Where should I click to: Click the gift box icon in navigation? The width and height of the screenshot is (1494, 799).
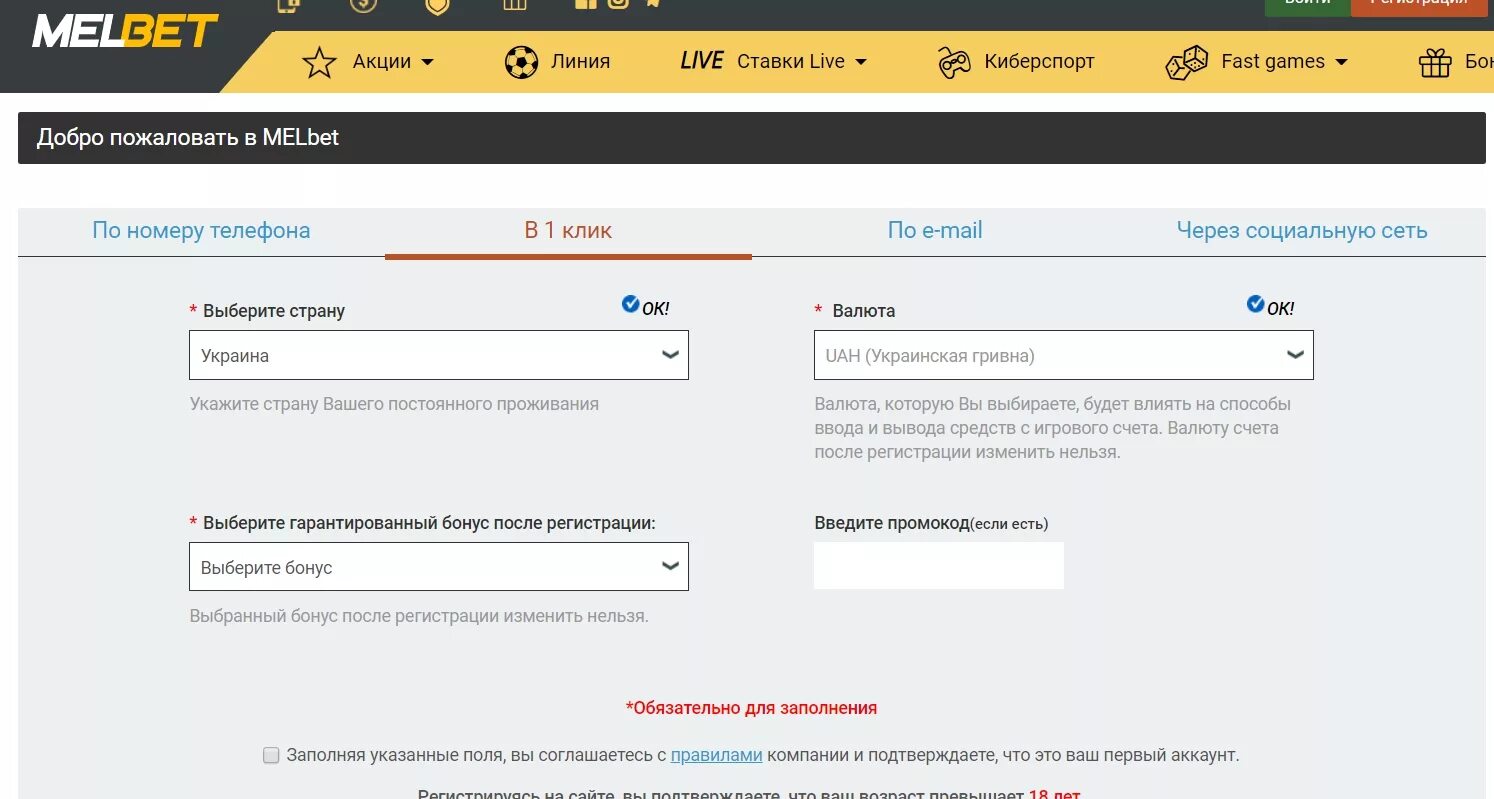click(x=1436, y=62)
